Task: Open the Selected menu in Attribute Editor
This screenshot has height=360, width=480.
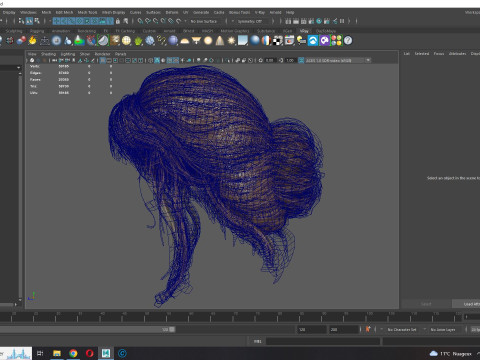Action: (422, 54)
